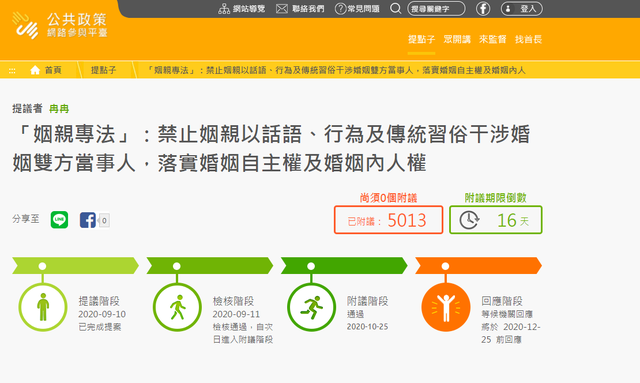Click the 附議期限倒數 label
Viewport: 640px width, 383px height.
[496, 198]
